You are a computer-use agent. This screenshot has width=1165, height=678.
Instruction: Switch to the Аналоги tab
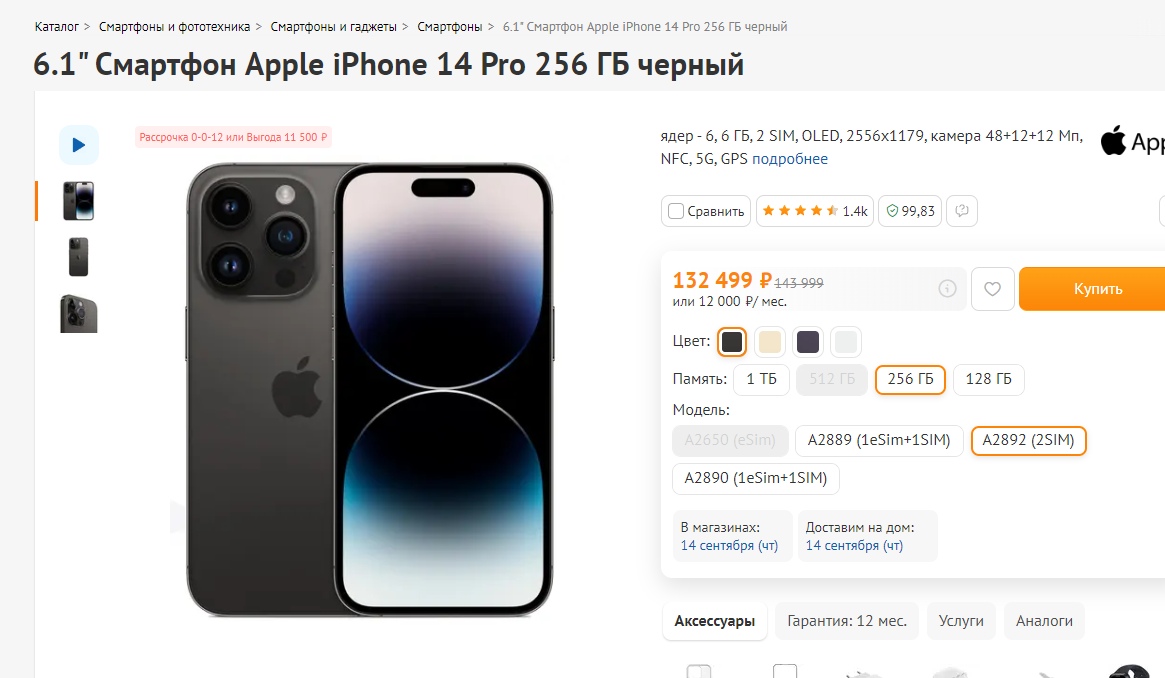click(x=1044, y=621)
